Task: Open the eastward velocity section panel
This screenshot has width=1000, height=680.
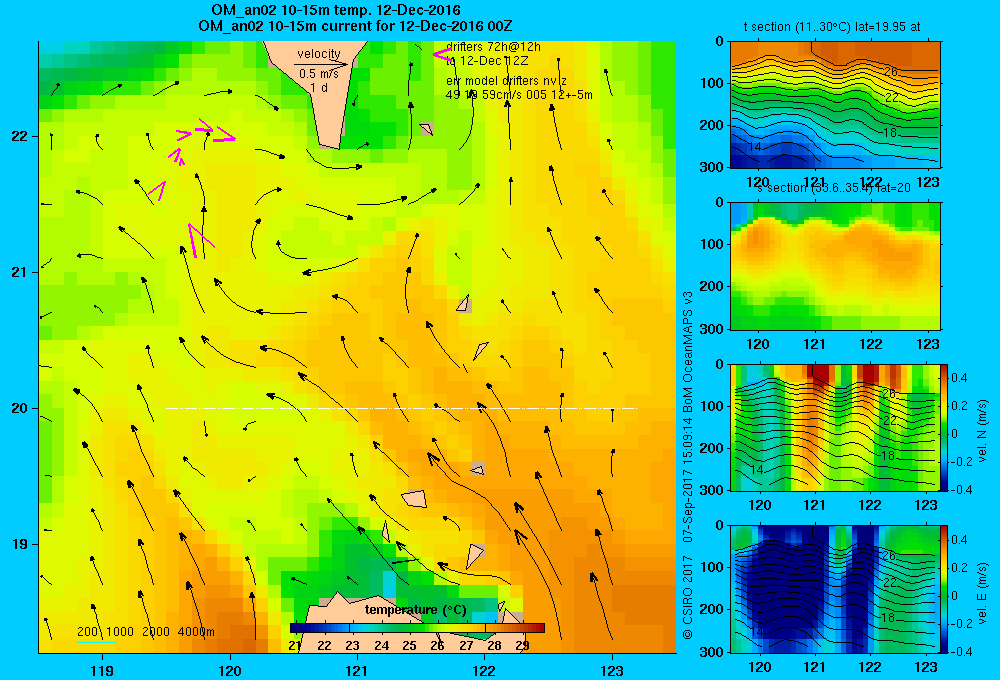Action: (835, 589)
